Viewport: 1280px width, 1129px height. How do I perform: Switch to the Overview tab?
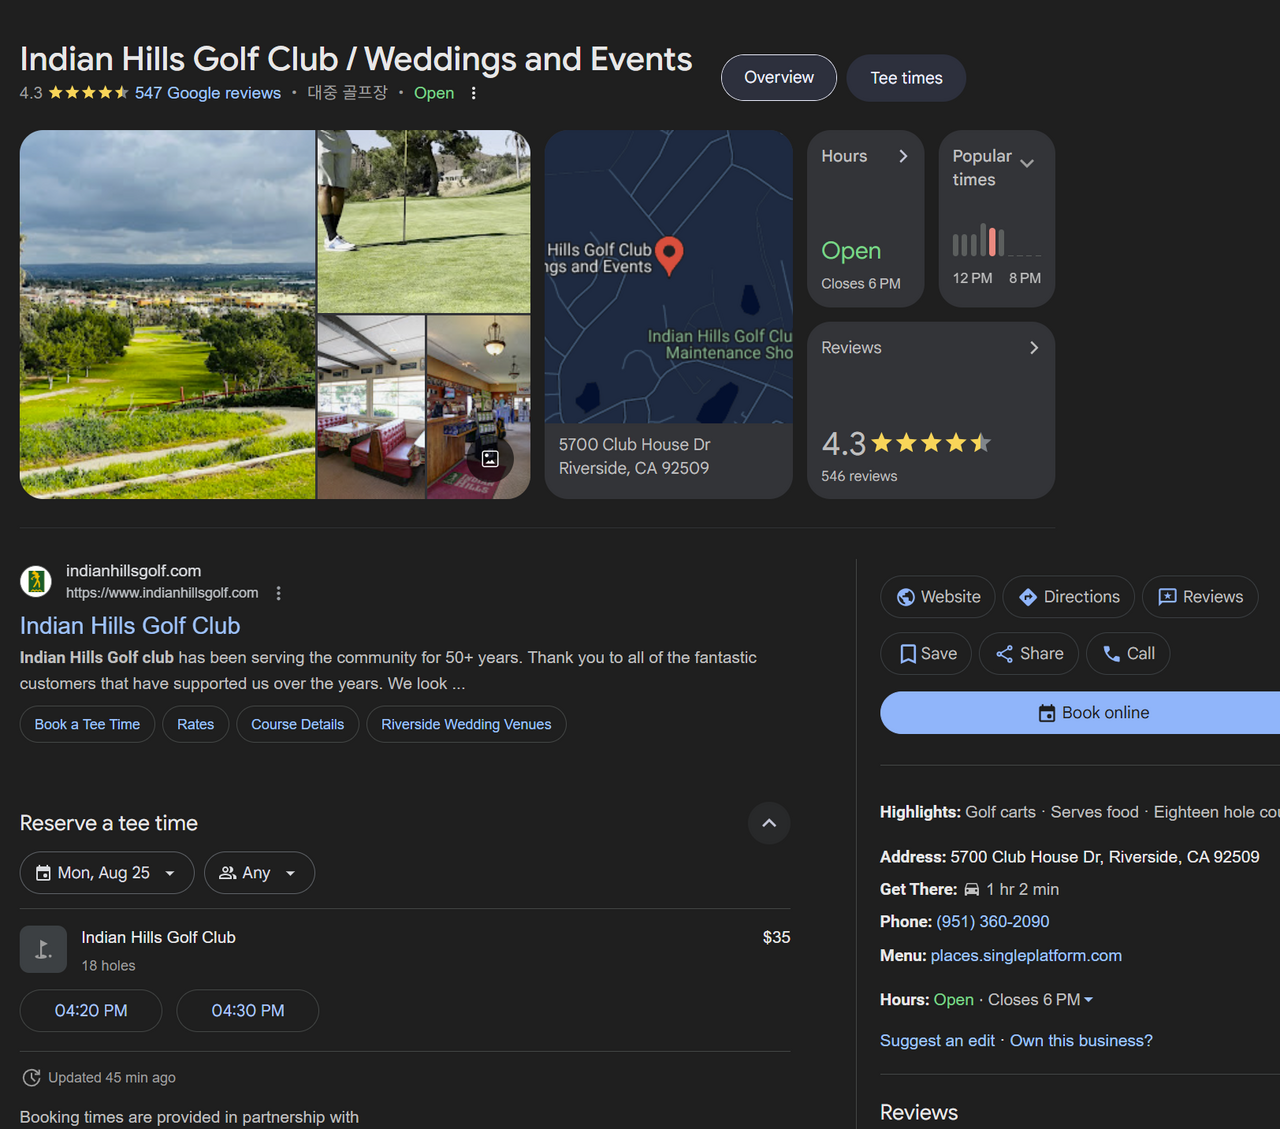[779, 78]
